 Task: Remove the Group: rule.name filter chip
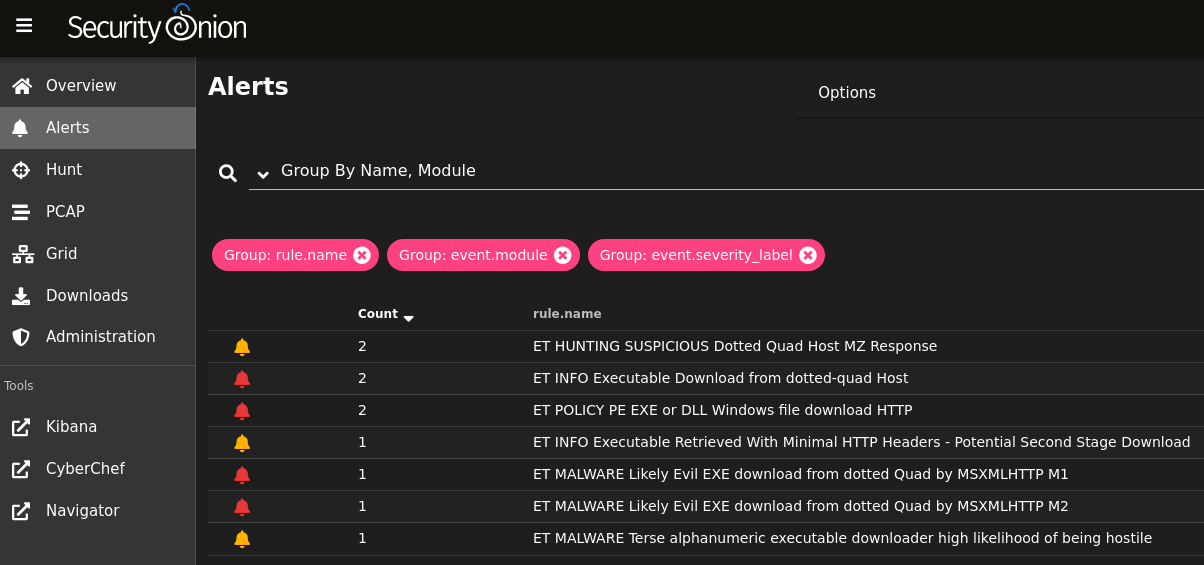(362, 255)
